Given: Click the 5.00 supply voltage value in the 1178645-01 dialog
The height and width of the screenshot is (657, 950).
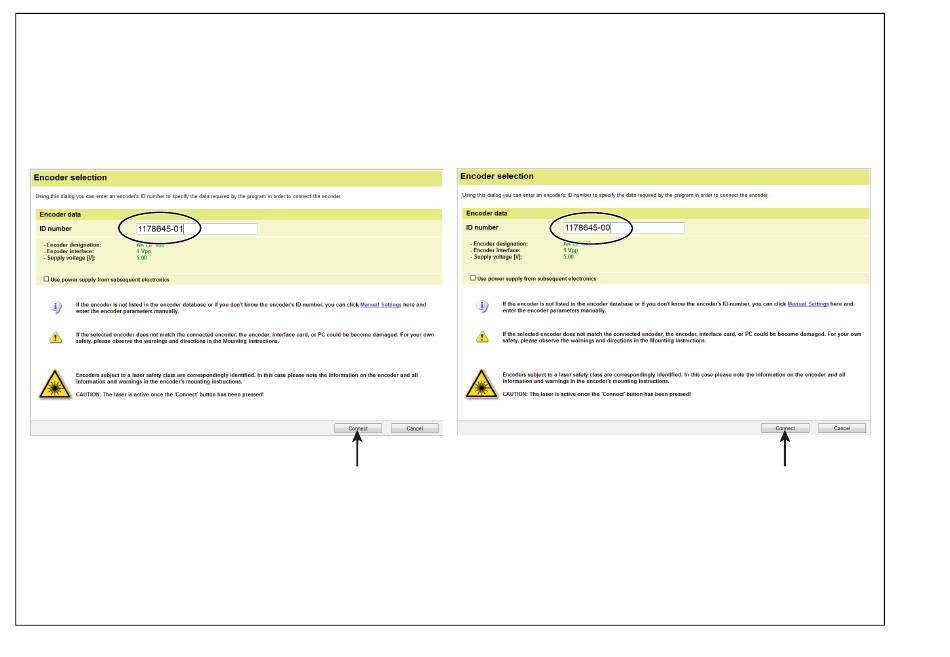Looking at the screenshot, I should click(142, 258).
